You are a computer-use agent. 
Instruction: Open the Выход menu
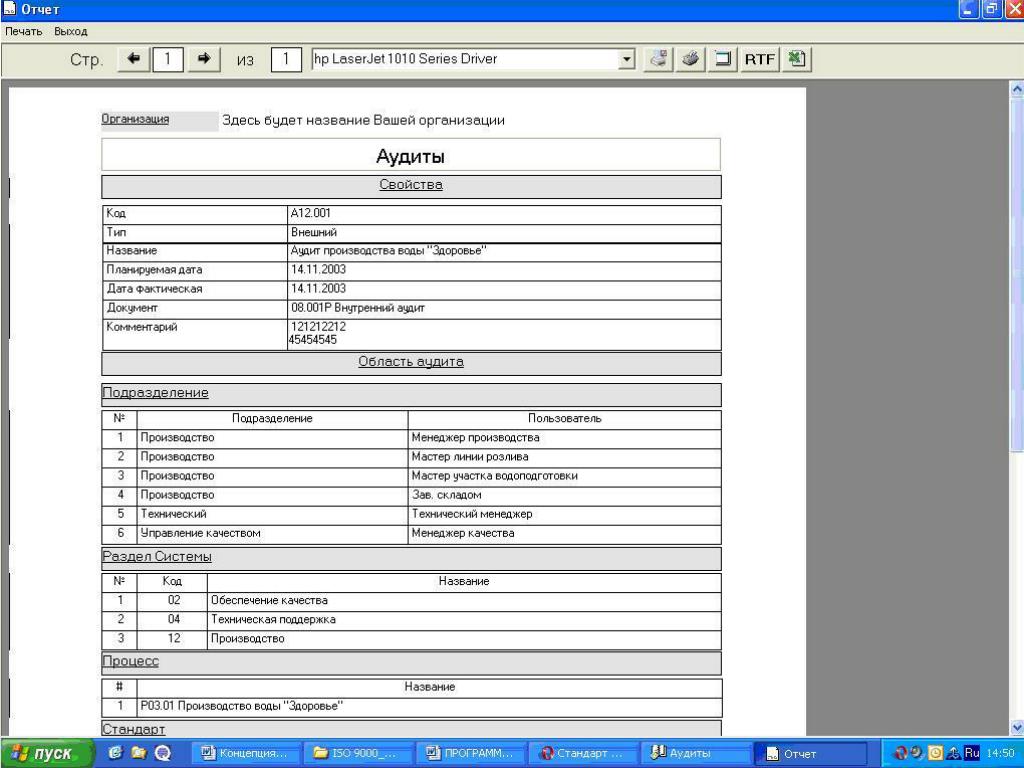(x=71, y=31)
